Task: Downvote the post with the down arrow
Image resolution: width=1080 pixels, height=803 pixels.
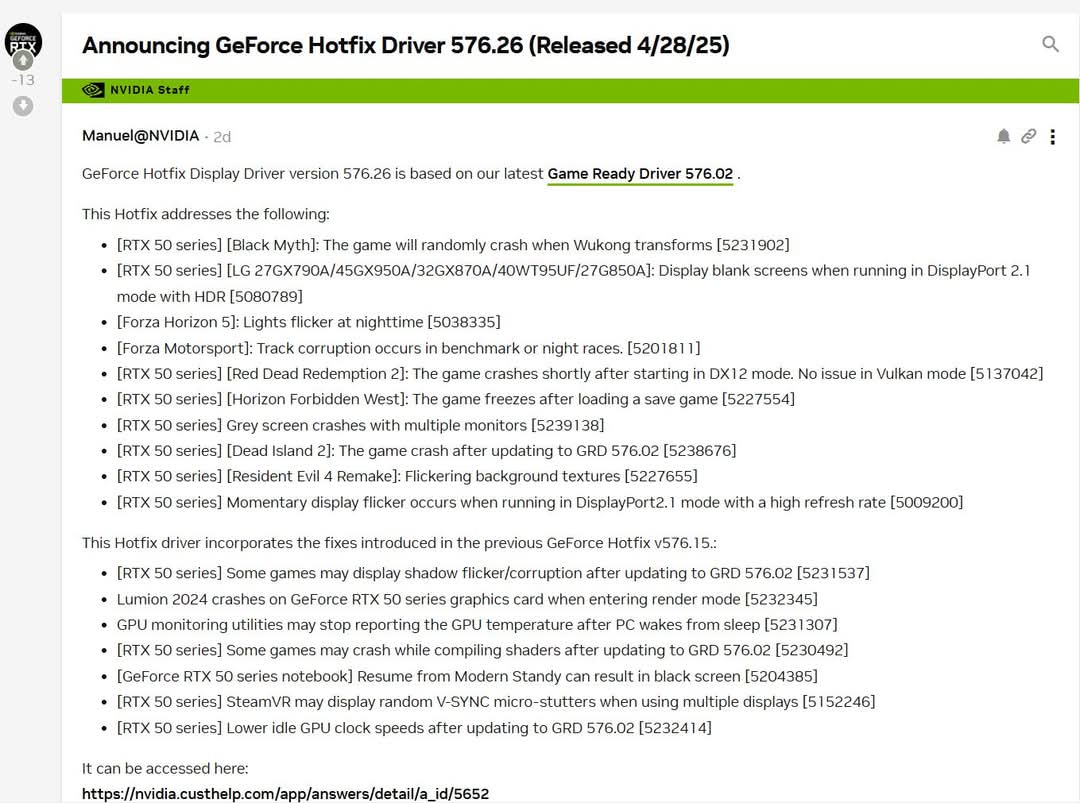Action: 23,106
